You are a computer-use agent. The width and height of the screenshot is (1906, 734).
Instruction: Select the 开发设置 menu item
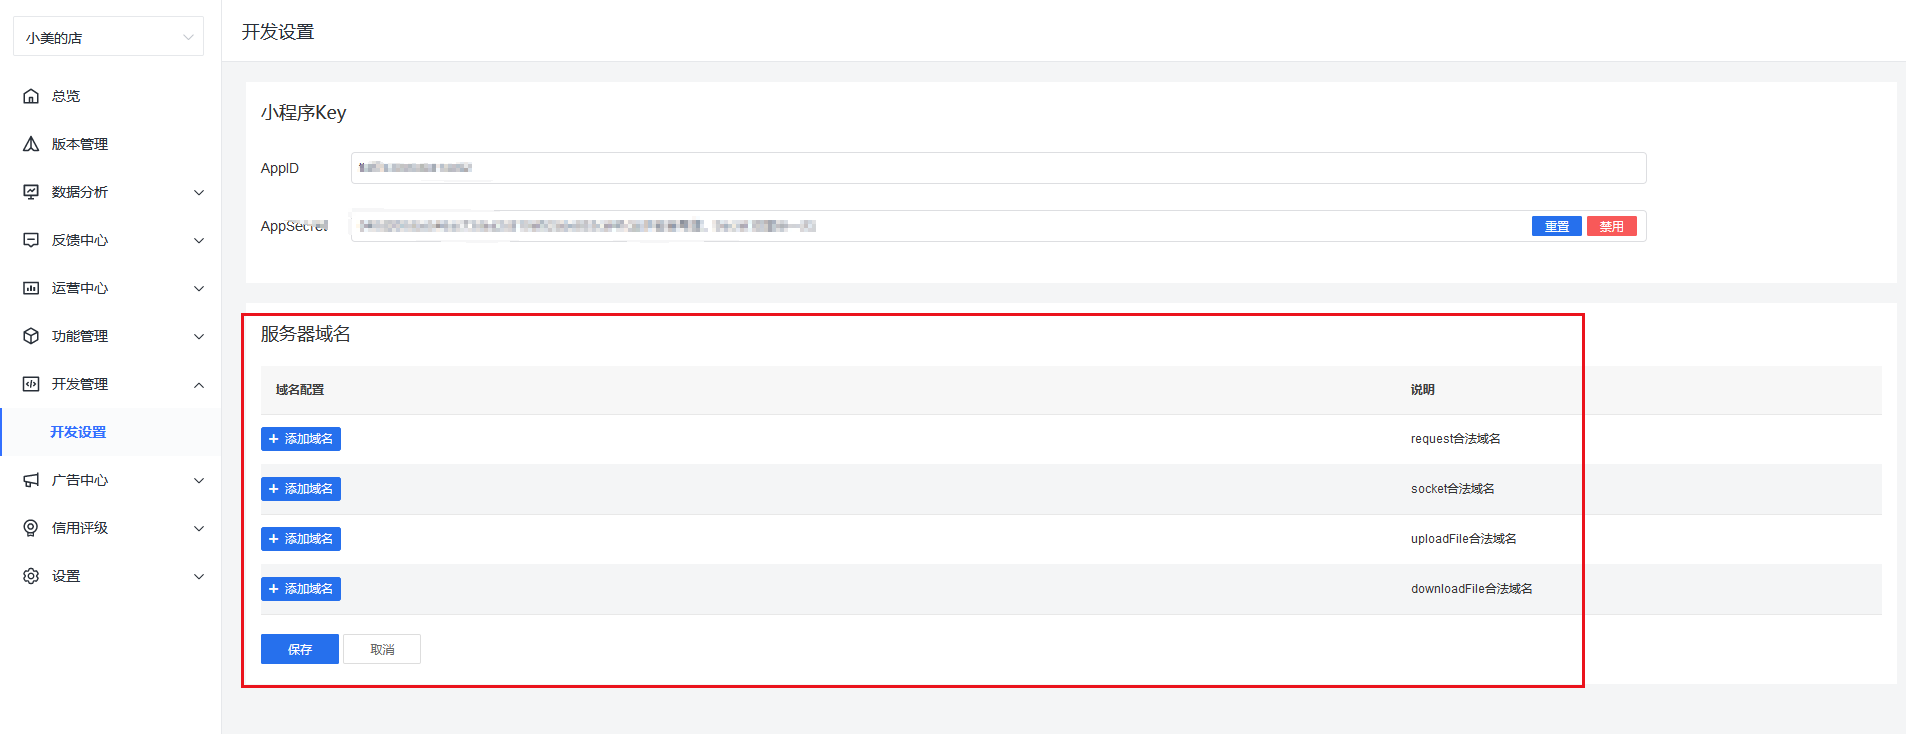point(78,432)
